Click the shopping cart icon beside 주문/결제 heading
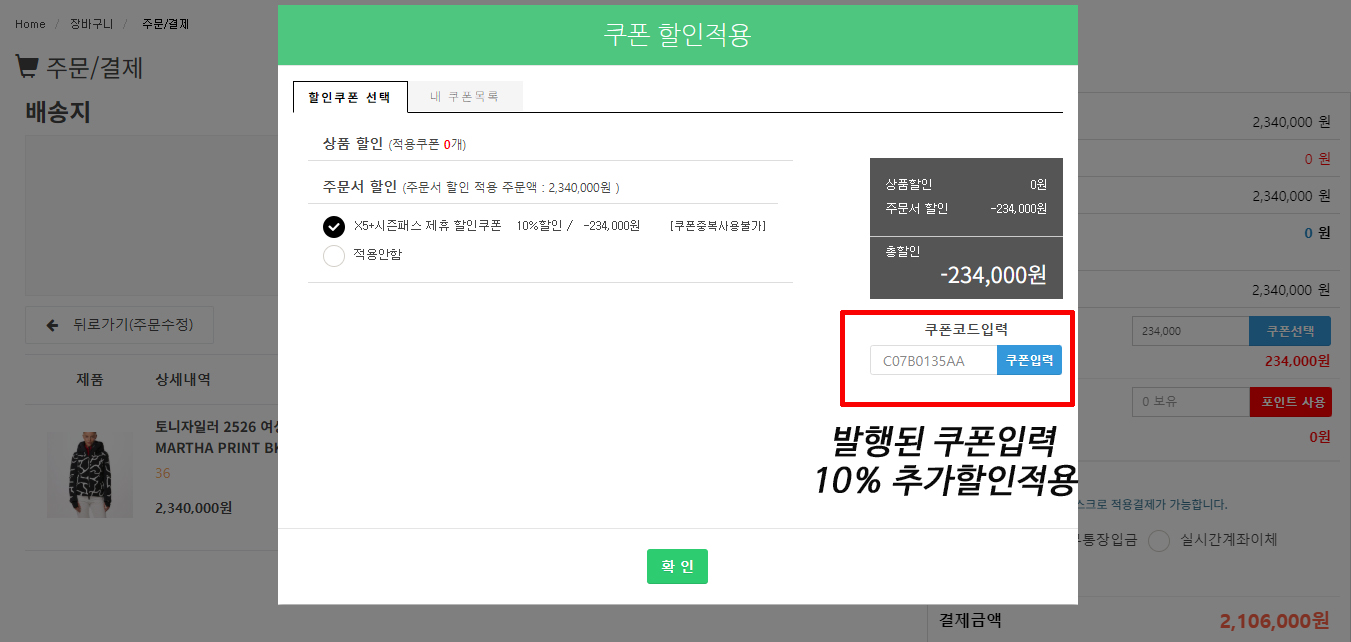Image resolution: width=1351 pixels, height=642 pixels. point(26,67)
